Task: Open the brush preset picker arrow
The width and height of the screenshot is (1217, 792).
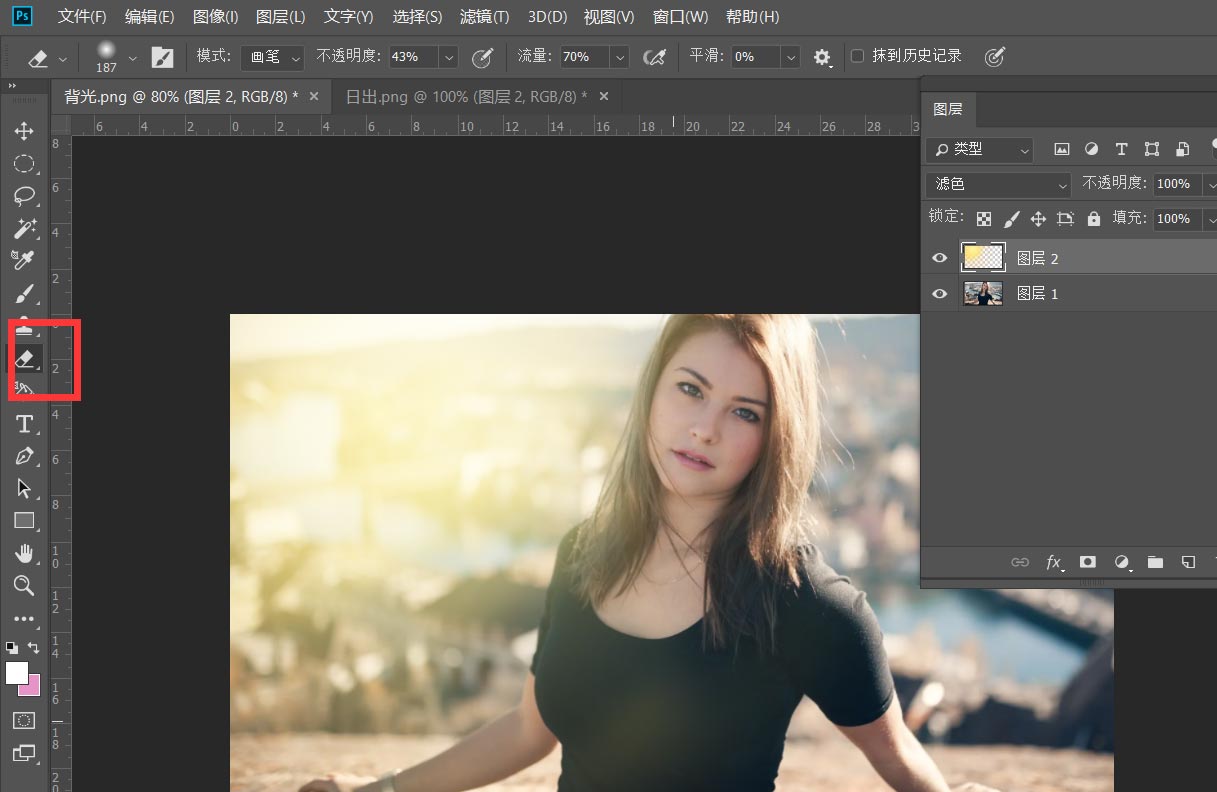Action: [x=132, y=58]
